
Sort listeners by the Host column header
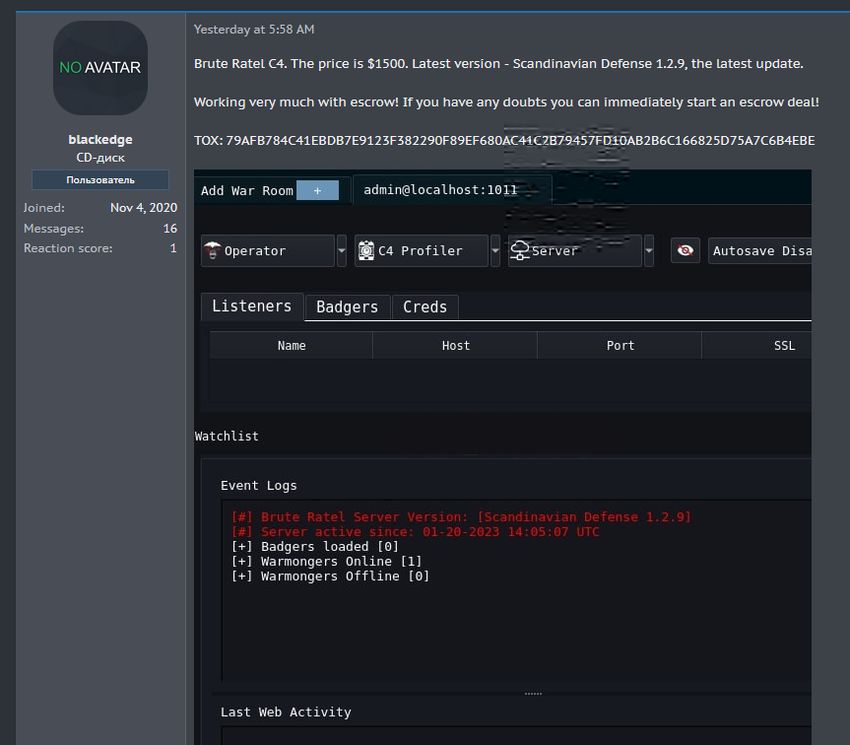[x=455, y=345]
